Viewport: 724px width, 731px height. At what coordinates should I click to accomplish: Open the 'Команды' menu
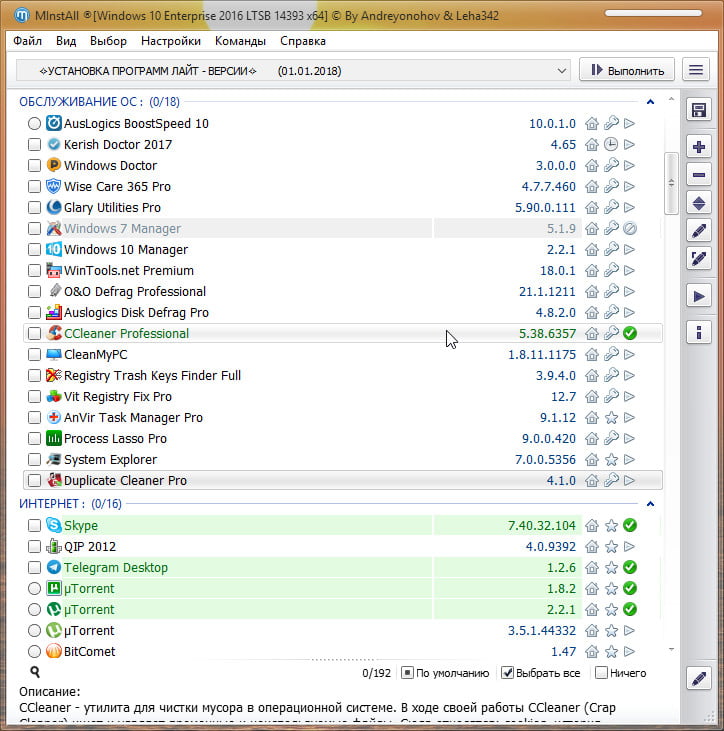coord(240,41)
